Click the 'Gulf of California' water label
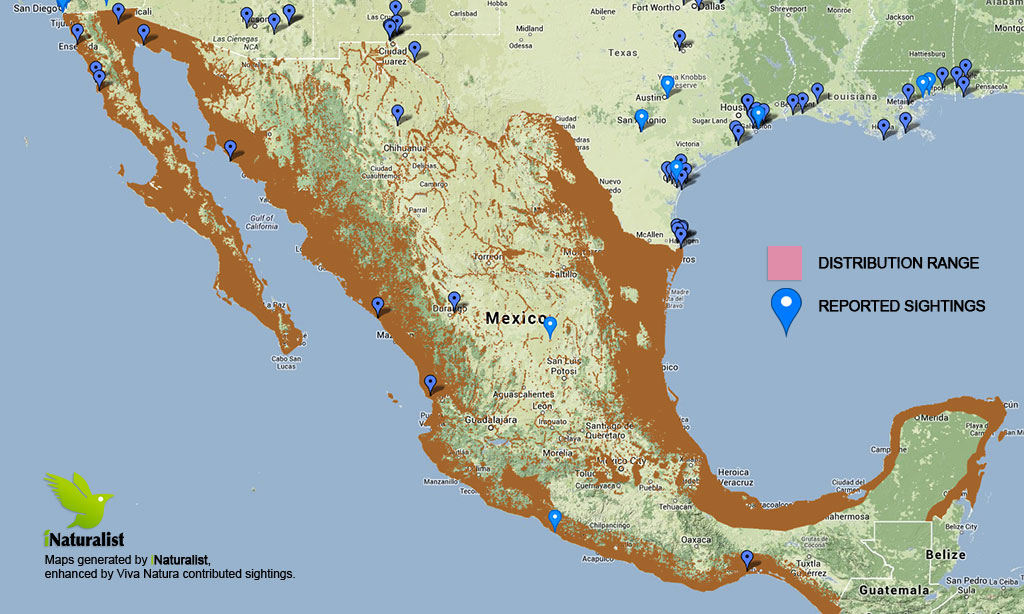 [x=261, y=222]
